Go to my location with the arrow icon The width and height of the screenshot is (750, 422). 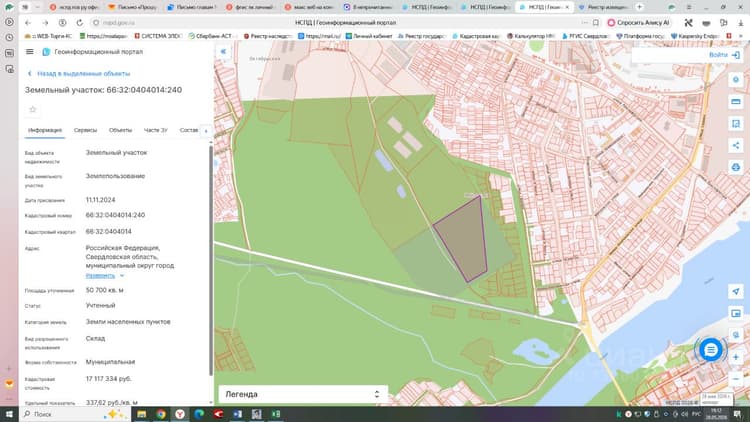pos(736,291)
